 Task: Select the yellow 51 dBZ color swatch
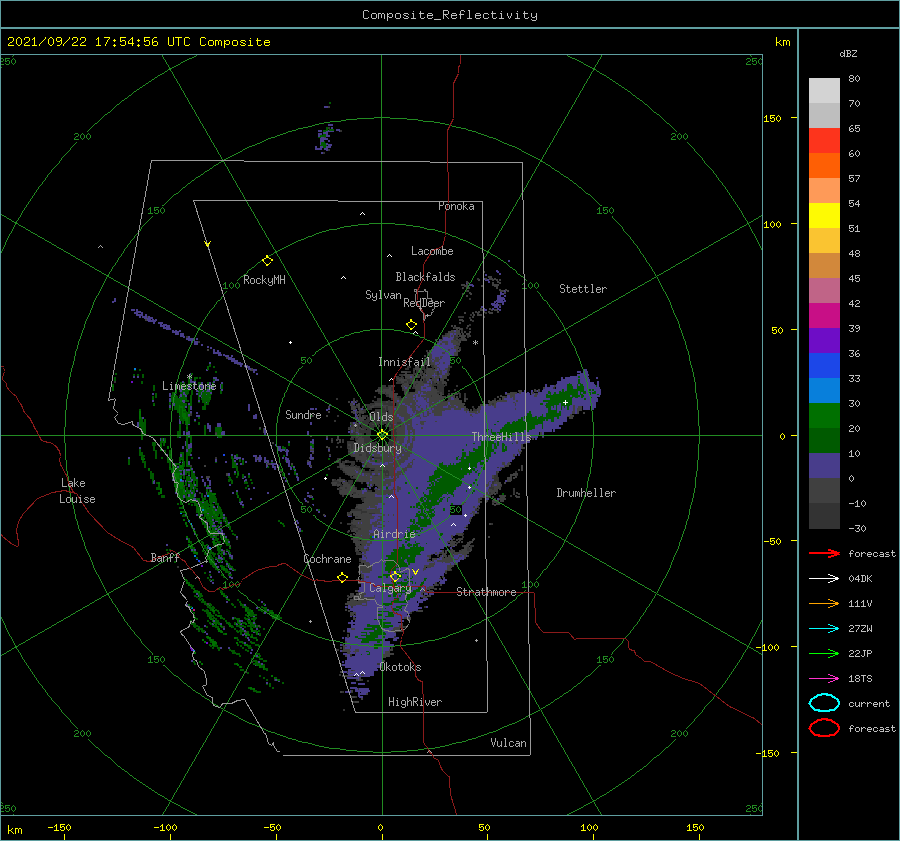point(824,215)
